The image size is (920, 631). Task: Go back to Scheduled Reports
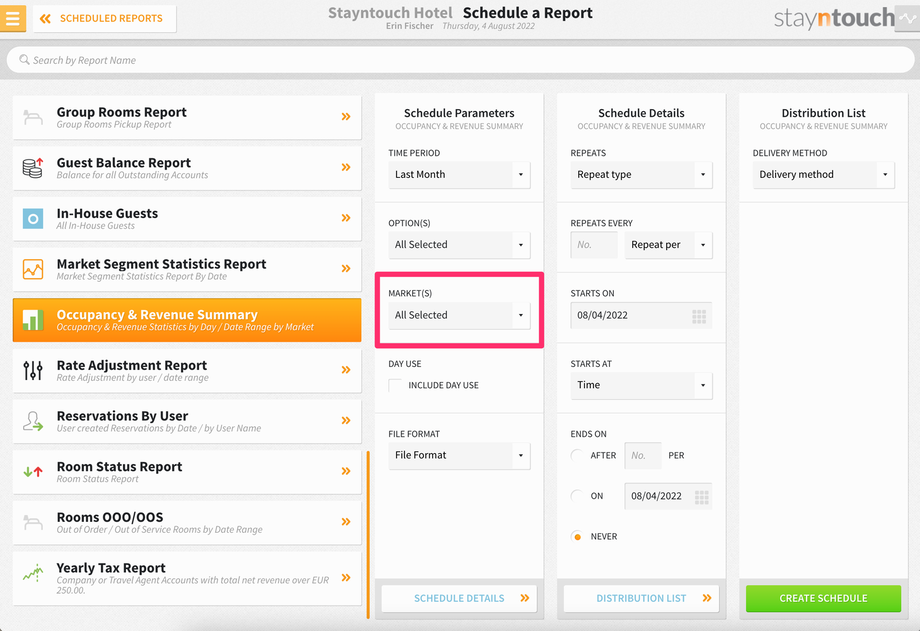[x=104, y=19]
